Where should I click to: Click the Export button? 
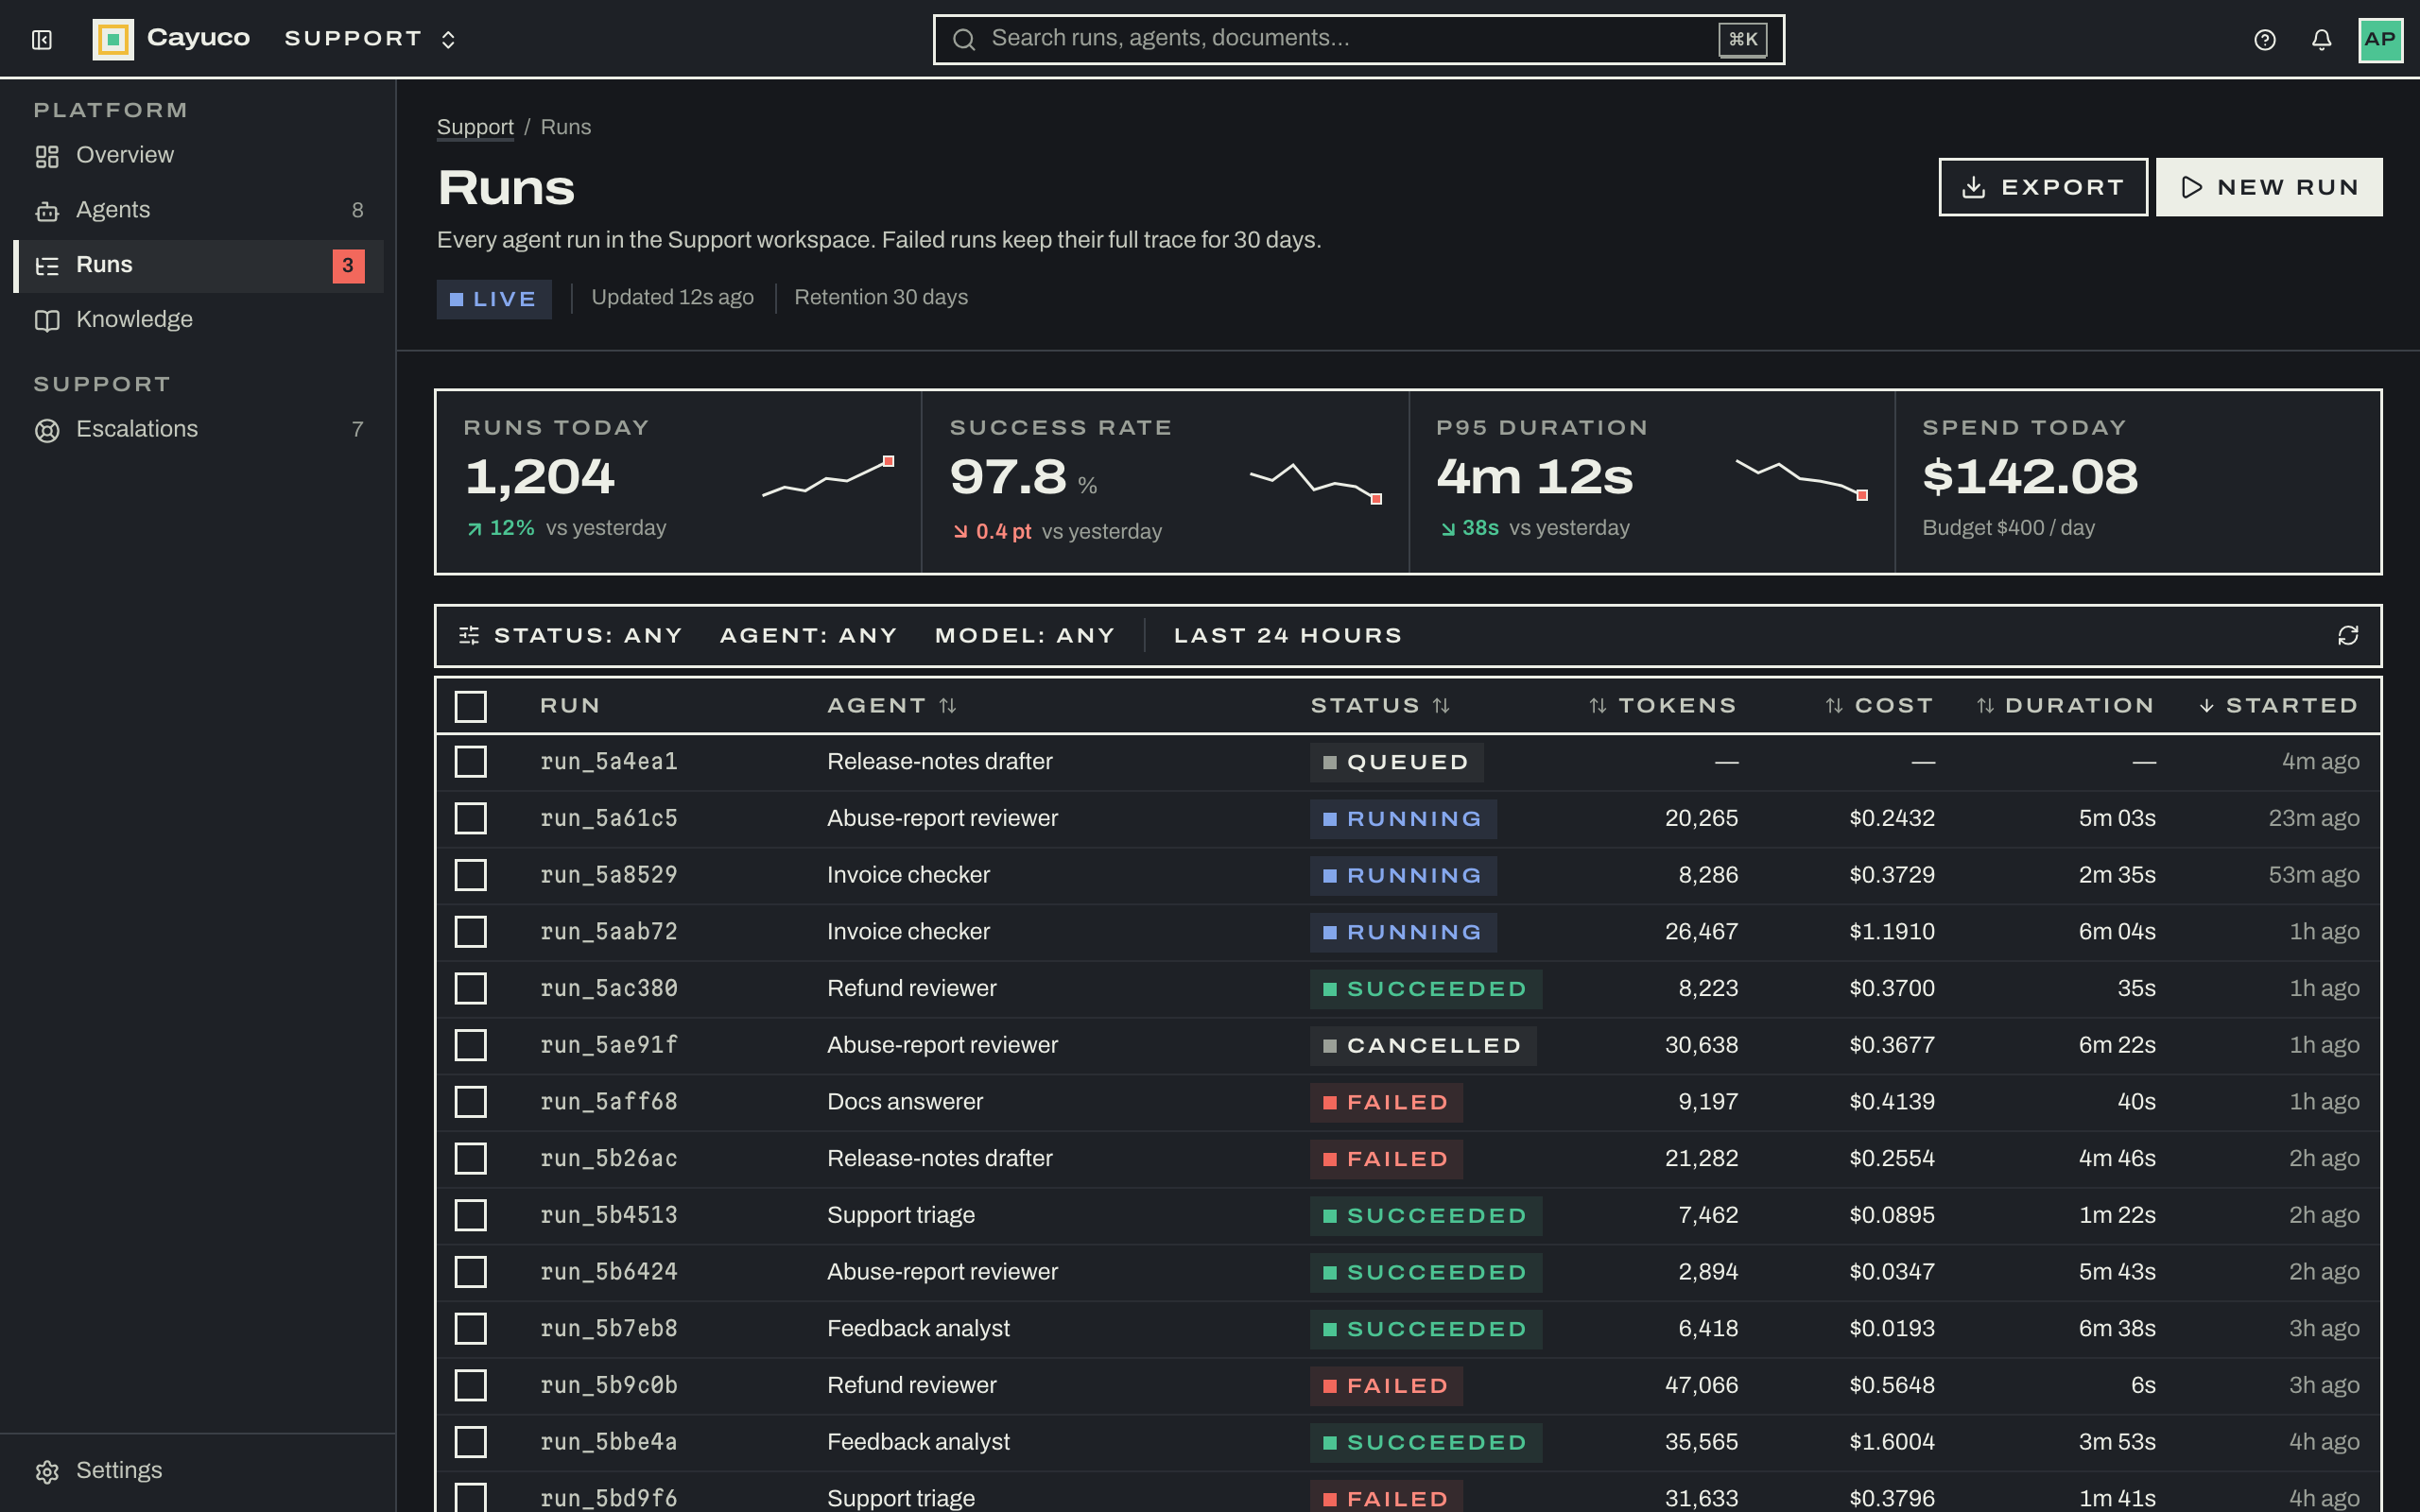click(2043, 187)
